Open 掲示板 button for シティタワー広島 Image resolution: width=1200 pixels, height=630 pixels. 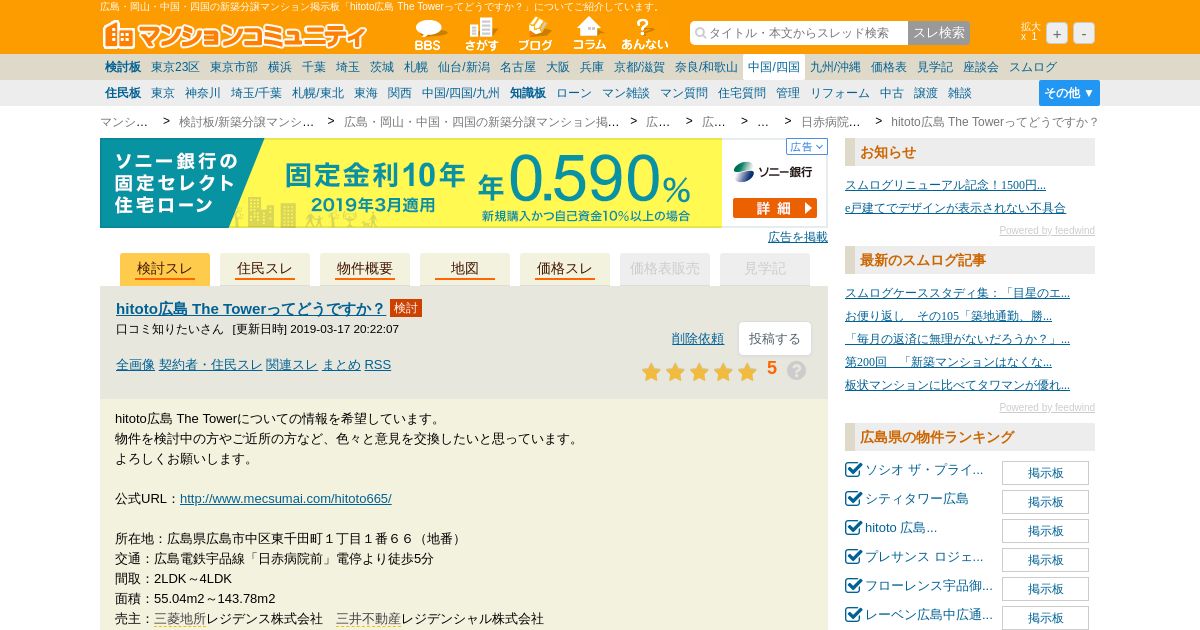click(x=1045, y=502)
